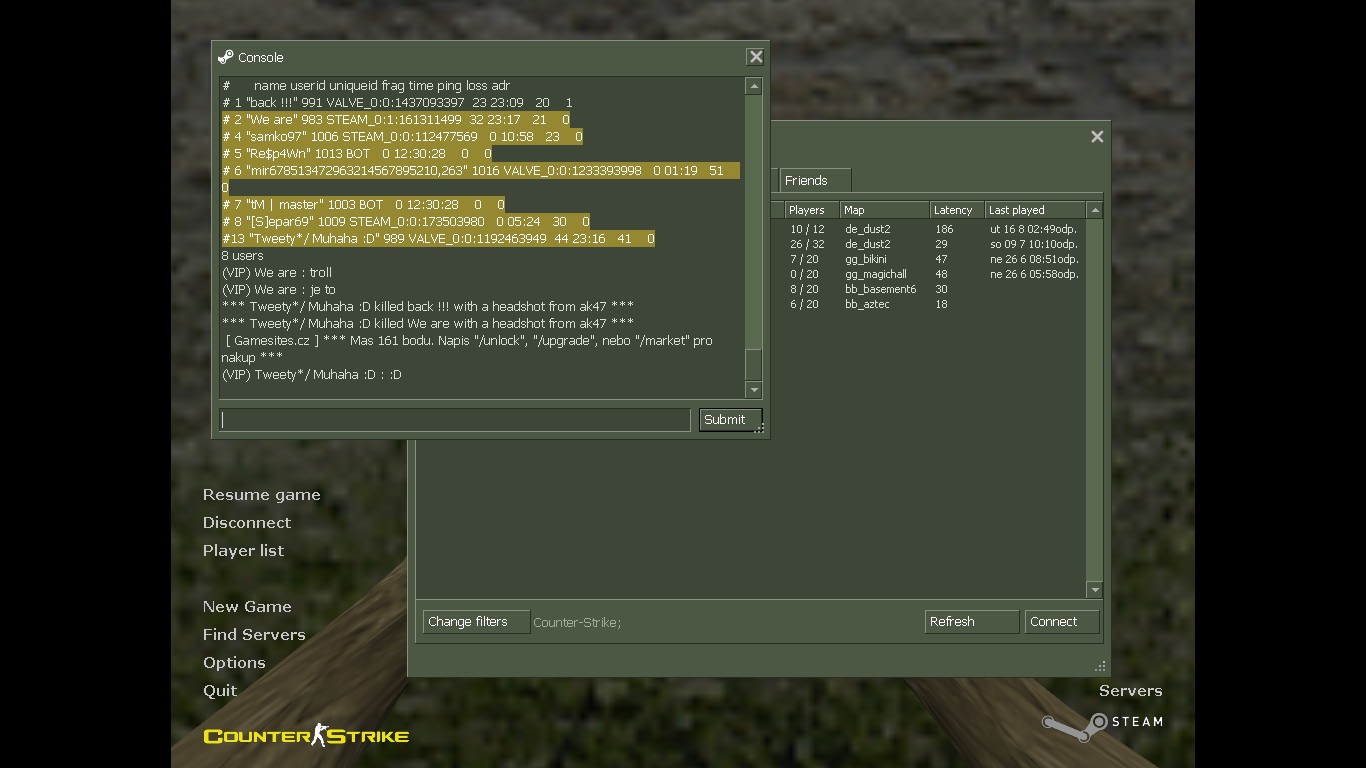This screenshot has height=768, width=1366.
Task: Submit the console command
Action: click(x=730, y=420)
